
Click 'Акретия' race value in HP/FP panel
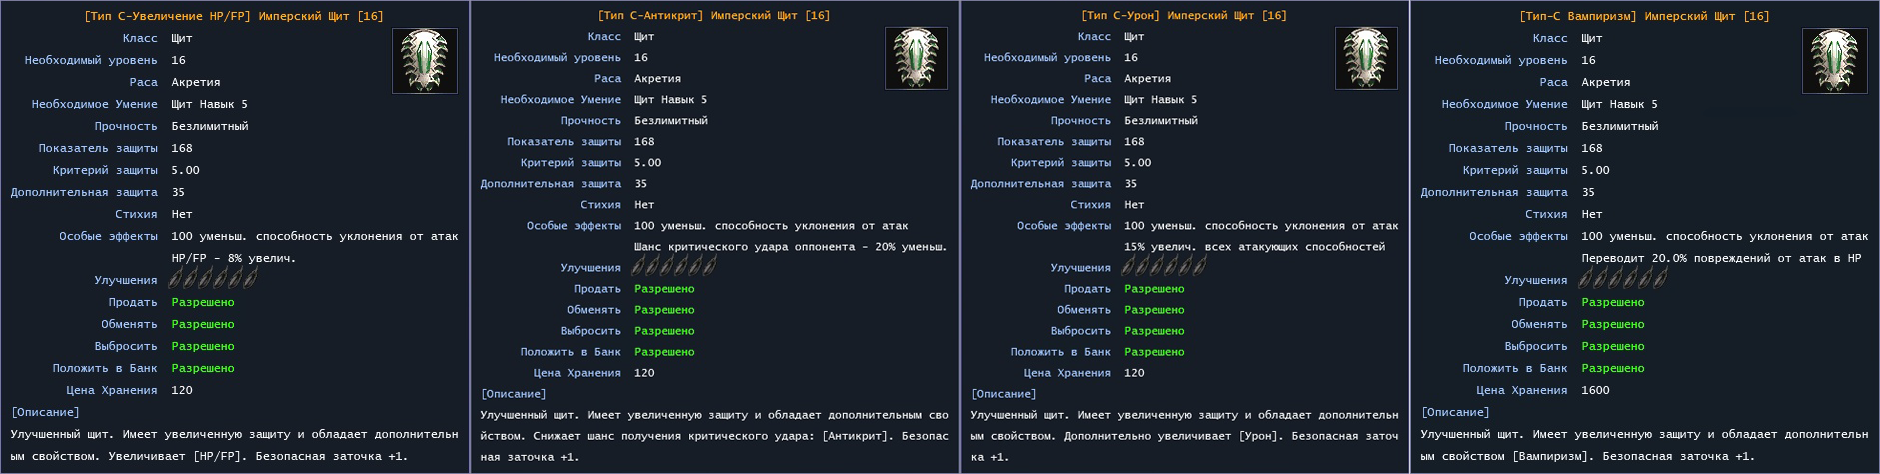click(196, 82)
